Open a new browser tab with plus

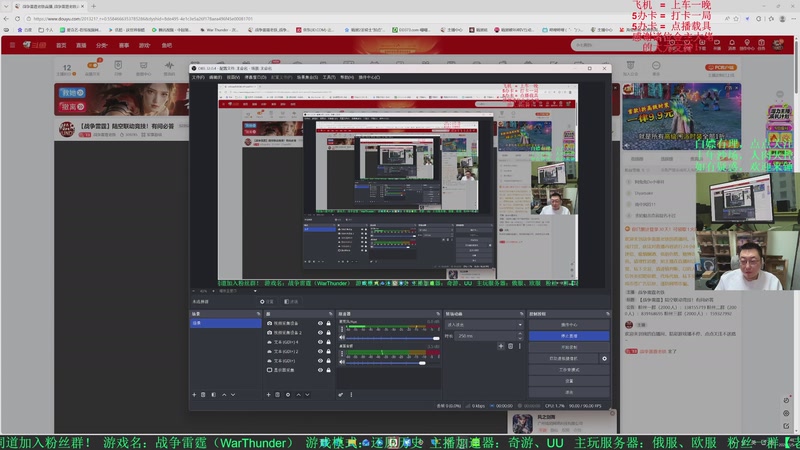pyautogui.click(x=93, y=6)
